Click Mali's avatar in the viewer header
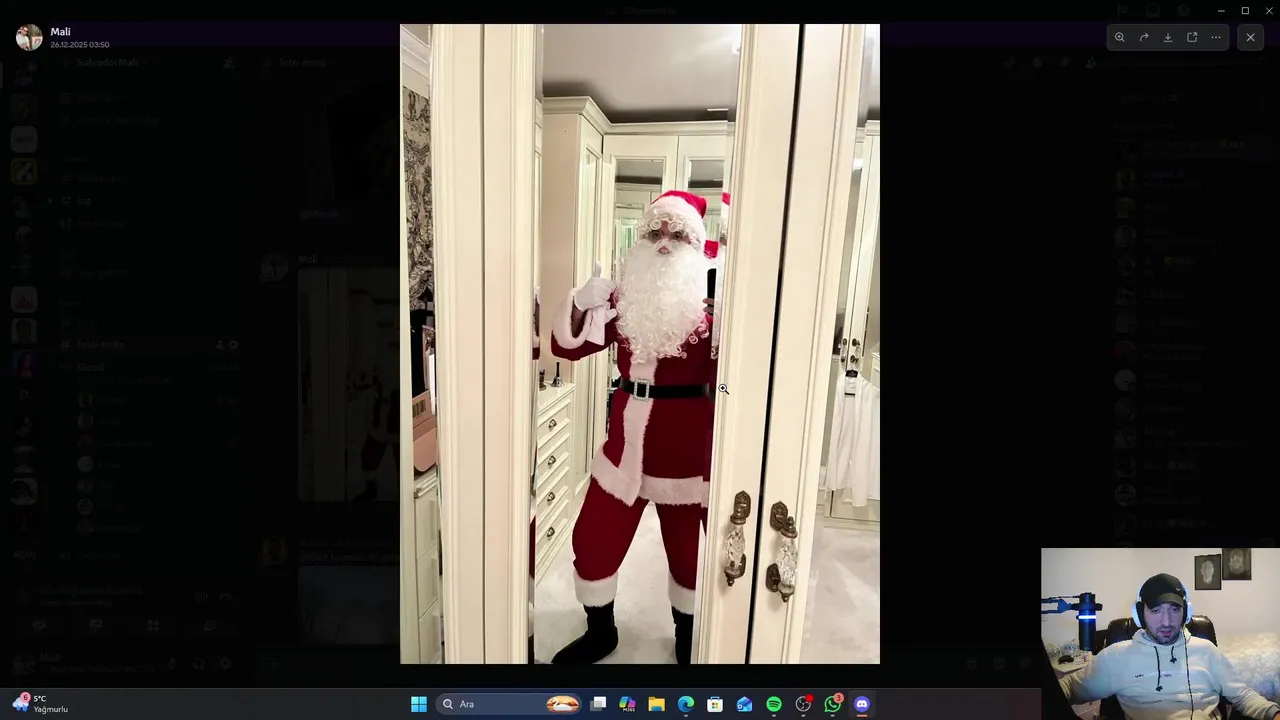Screen dimensions: 1280x720 coord(29,37)
